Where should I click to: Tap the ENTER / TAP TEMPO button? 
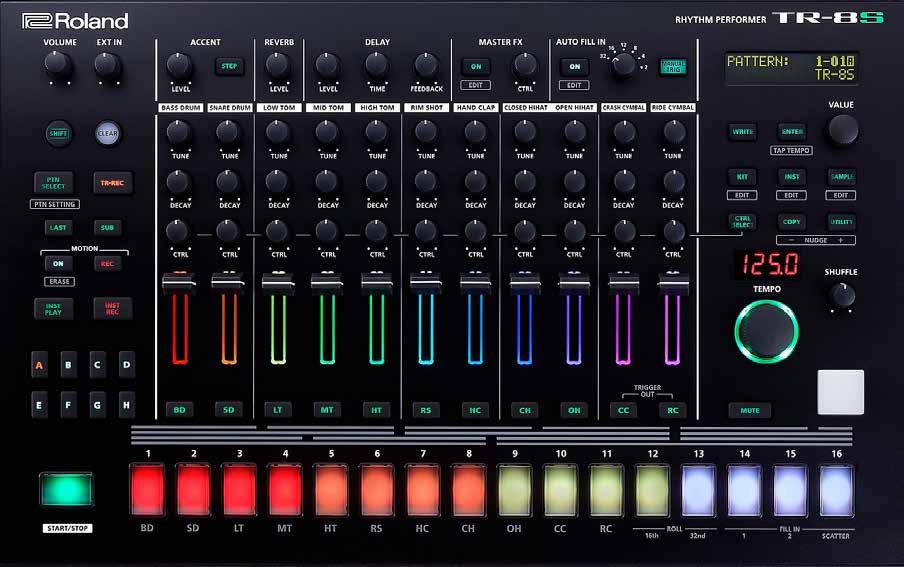click(792, 132)
